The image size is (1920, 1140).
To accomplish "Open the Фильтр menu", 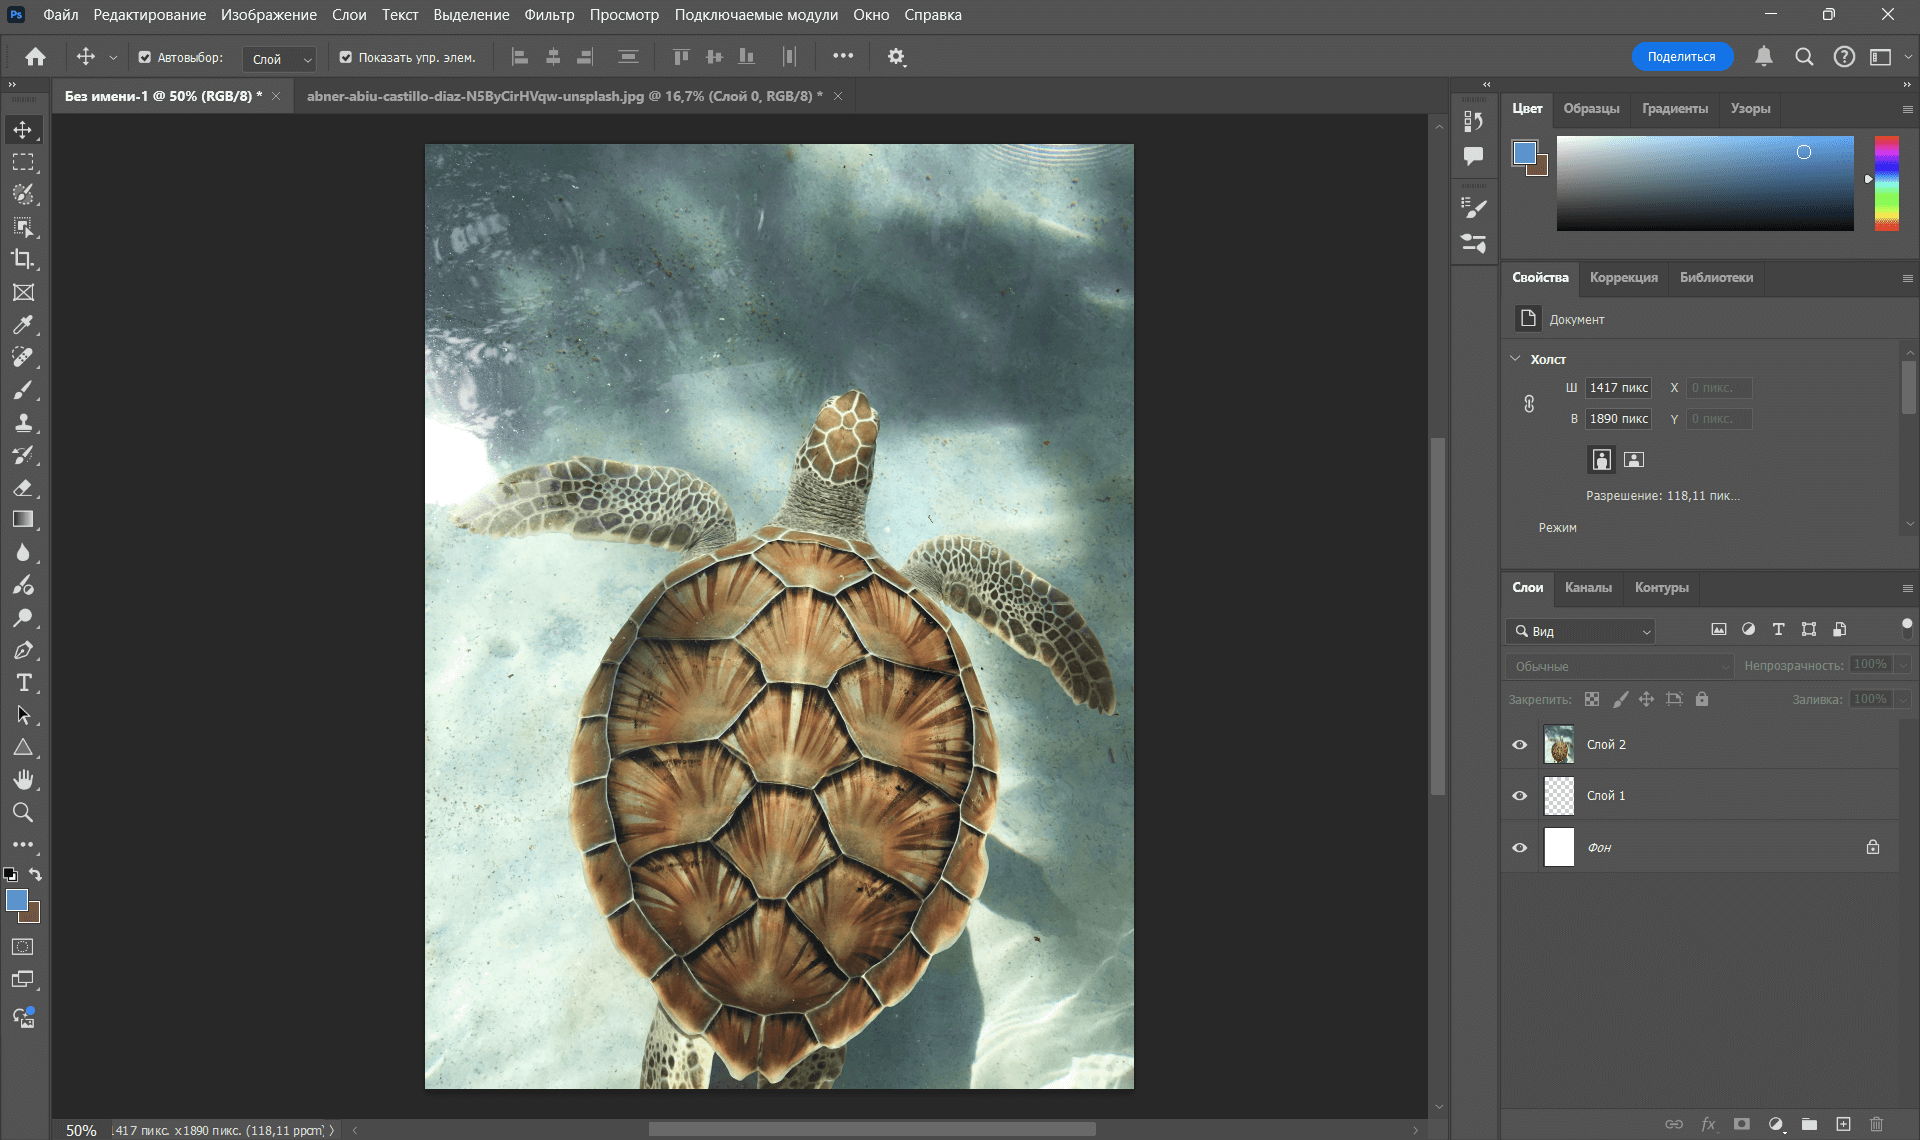I will click(x=549, y=15).
